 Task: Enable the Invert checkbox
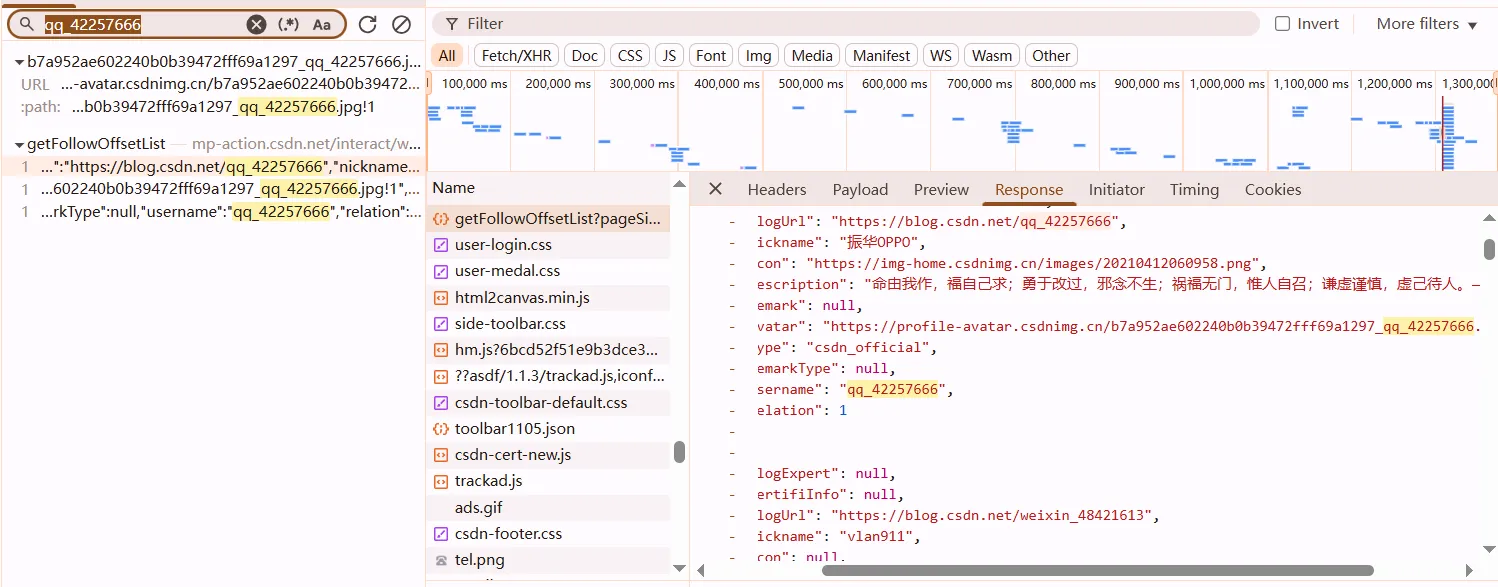pyautogui.click(x=1282, y=23)
